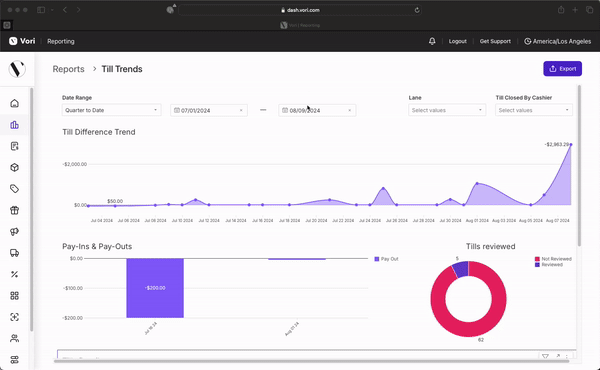The image size is (600, 370).
Task: Toggle Not Reviewed legend entry
Action: (553, 259)
